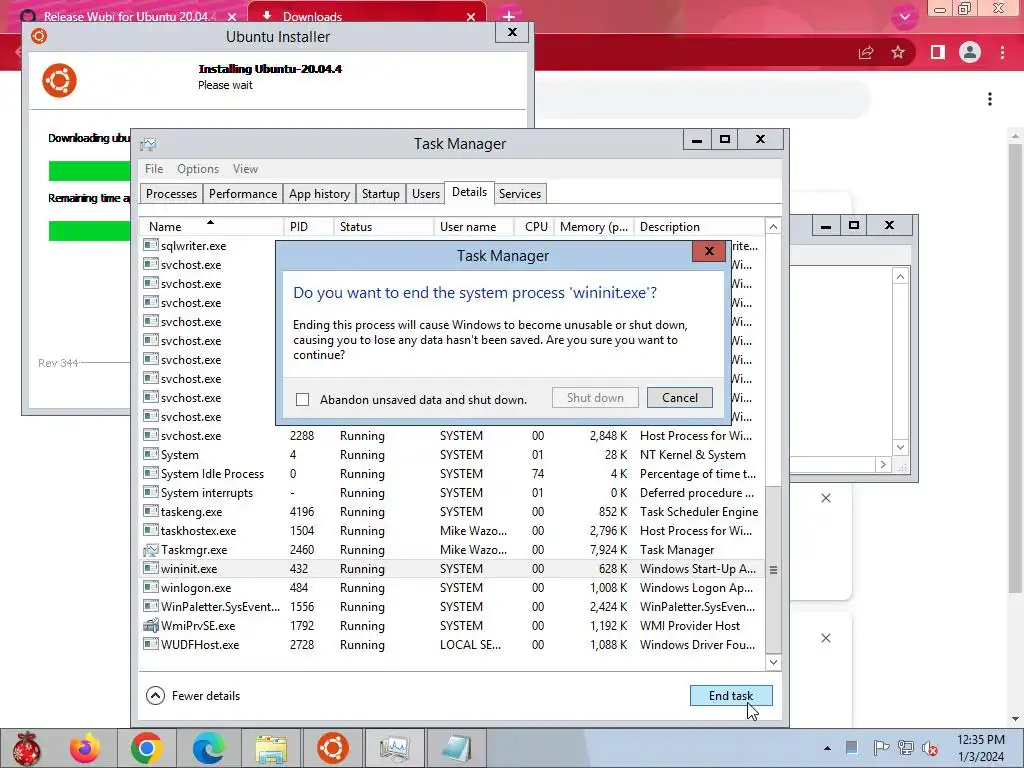
Task: Check Abandon unsaved data and shut down
Action: (302, 399)
